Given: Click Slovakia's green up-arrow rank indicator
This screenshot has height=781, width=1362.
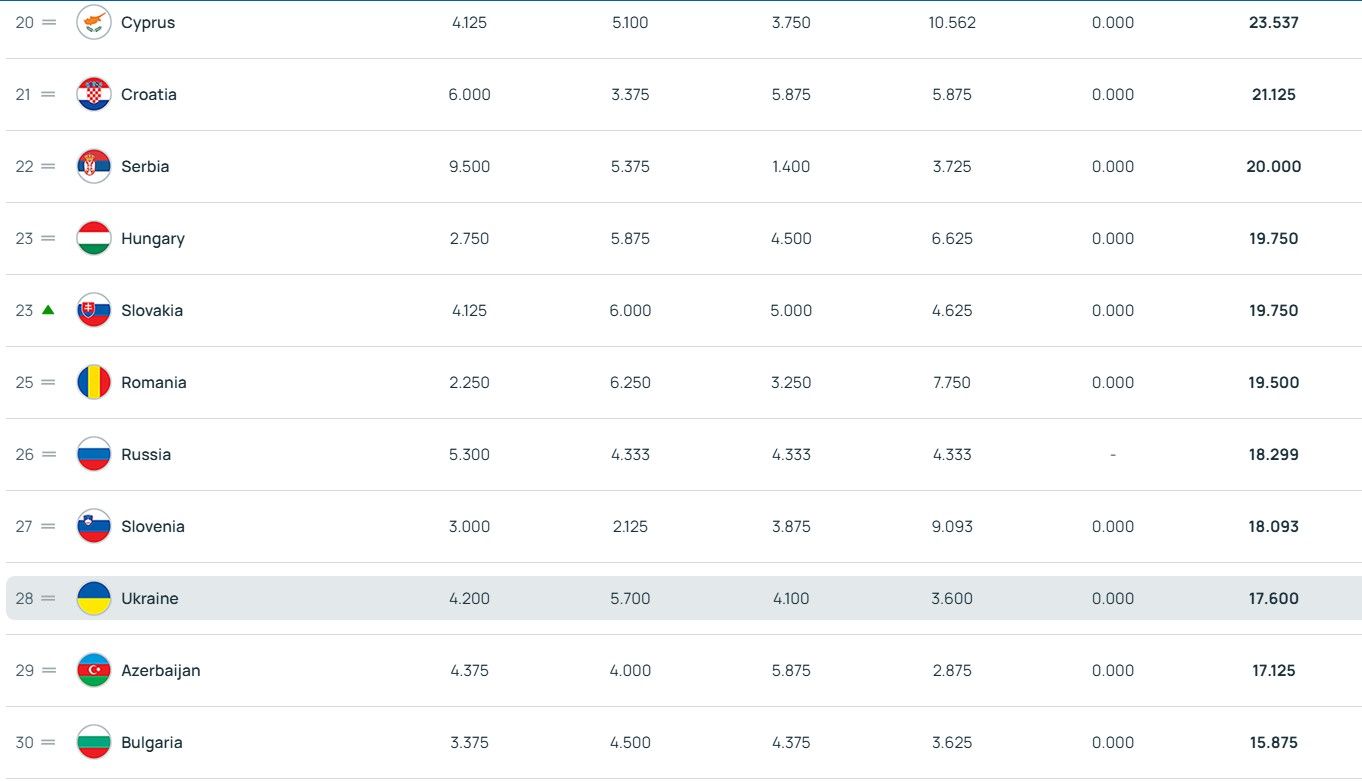Looking at the screenshot, I should click(x=48, y=310).
